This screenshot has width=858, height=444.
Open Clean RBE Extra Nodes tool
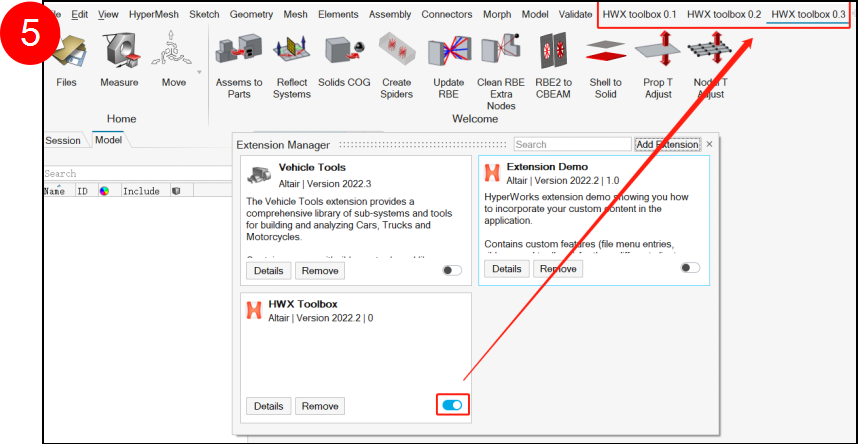[501, 50]
